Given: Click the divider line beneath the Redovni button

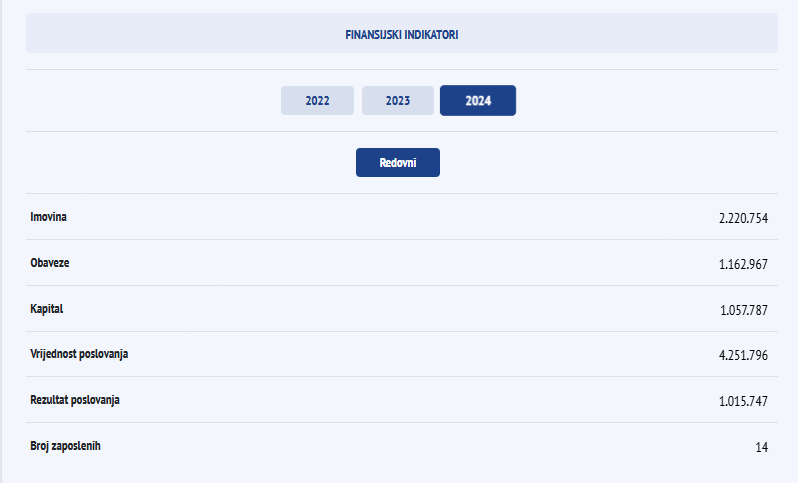Looking at the screenshot, I should coord(401,193).
